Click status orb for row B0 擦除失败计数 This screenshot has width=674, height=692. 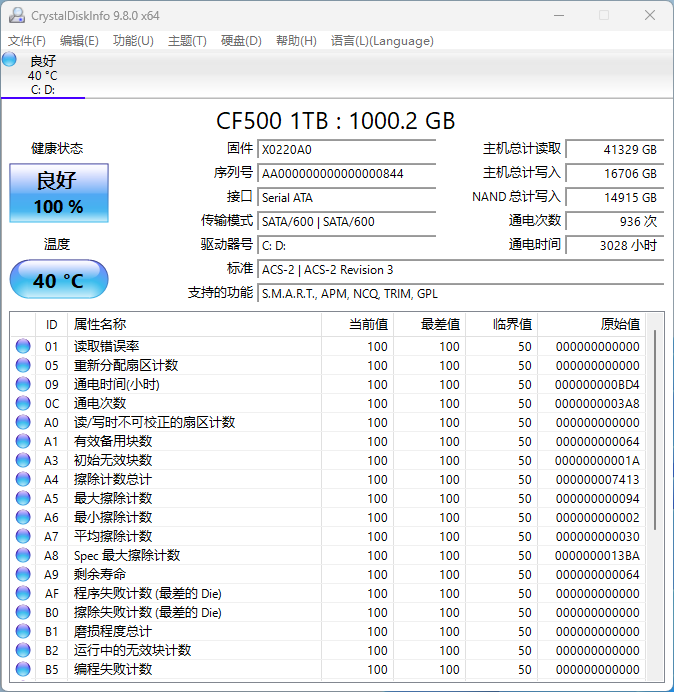[23, 612]
